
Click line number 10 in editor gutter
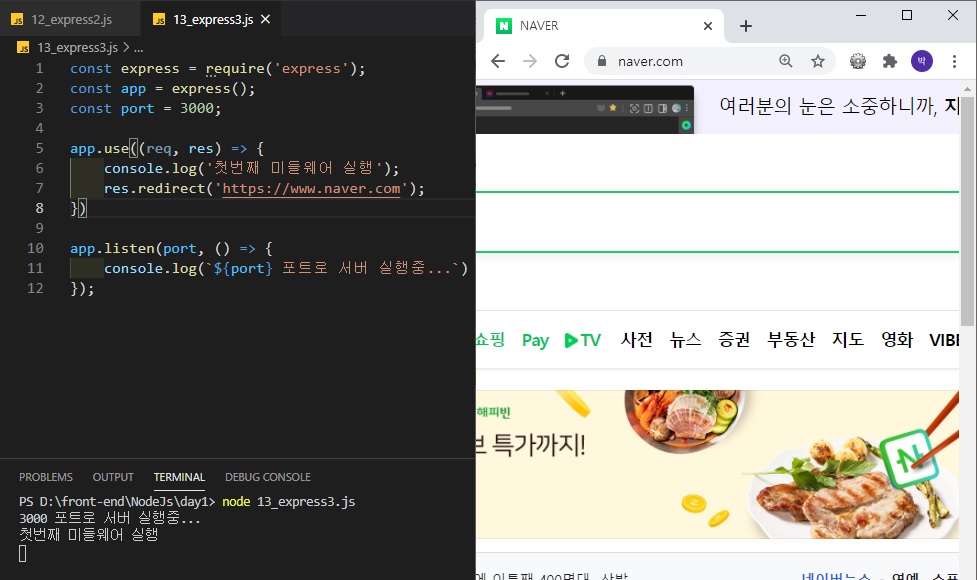pos(36,248)
